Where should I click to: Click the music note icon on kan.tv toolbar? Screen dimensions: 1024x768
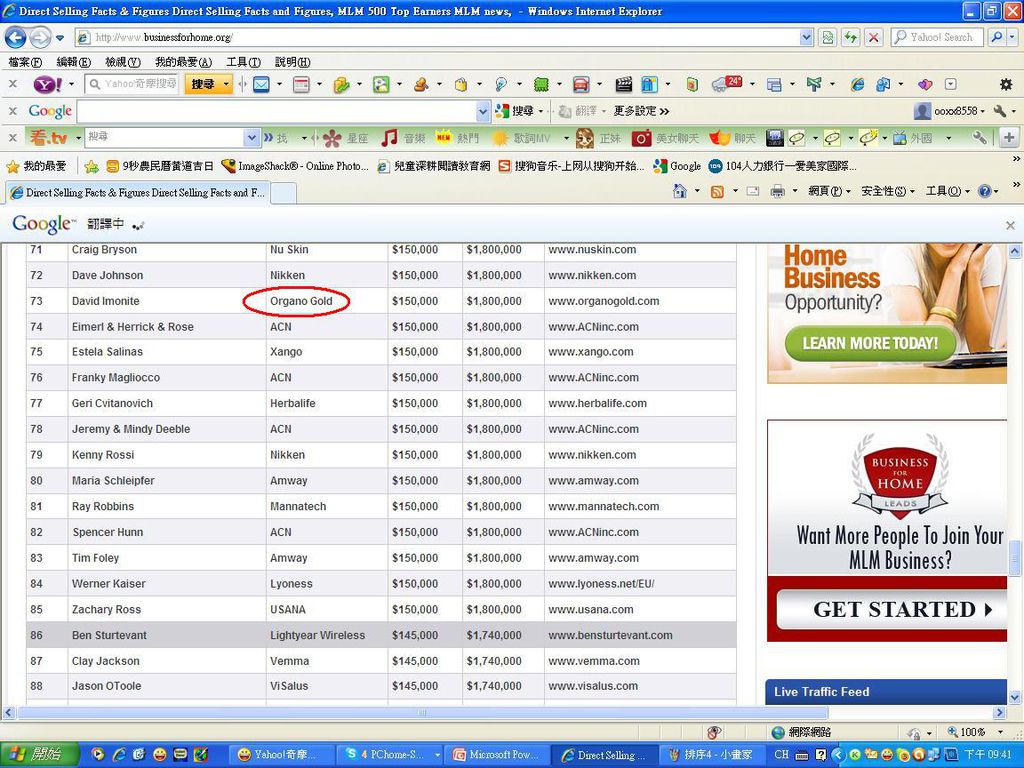[x=389, y=138]
